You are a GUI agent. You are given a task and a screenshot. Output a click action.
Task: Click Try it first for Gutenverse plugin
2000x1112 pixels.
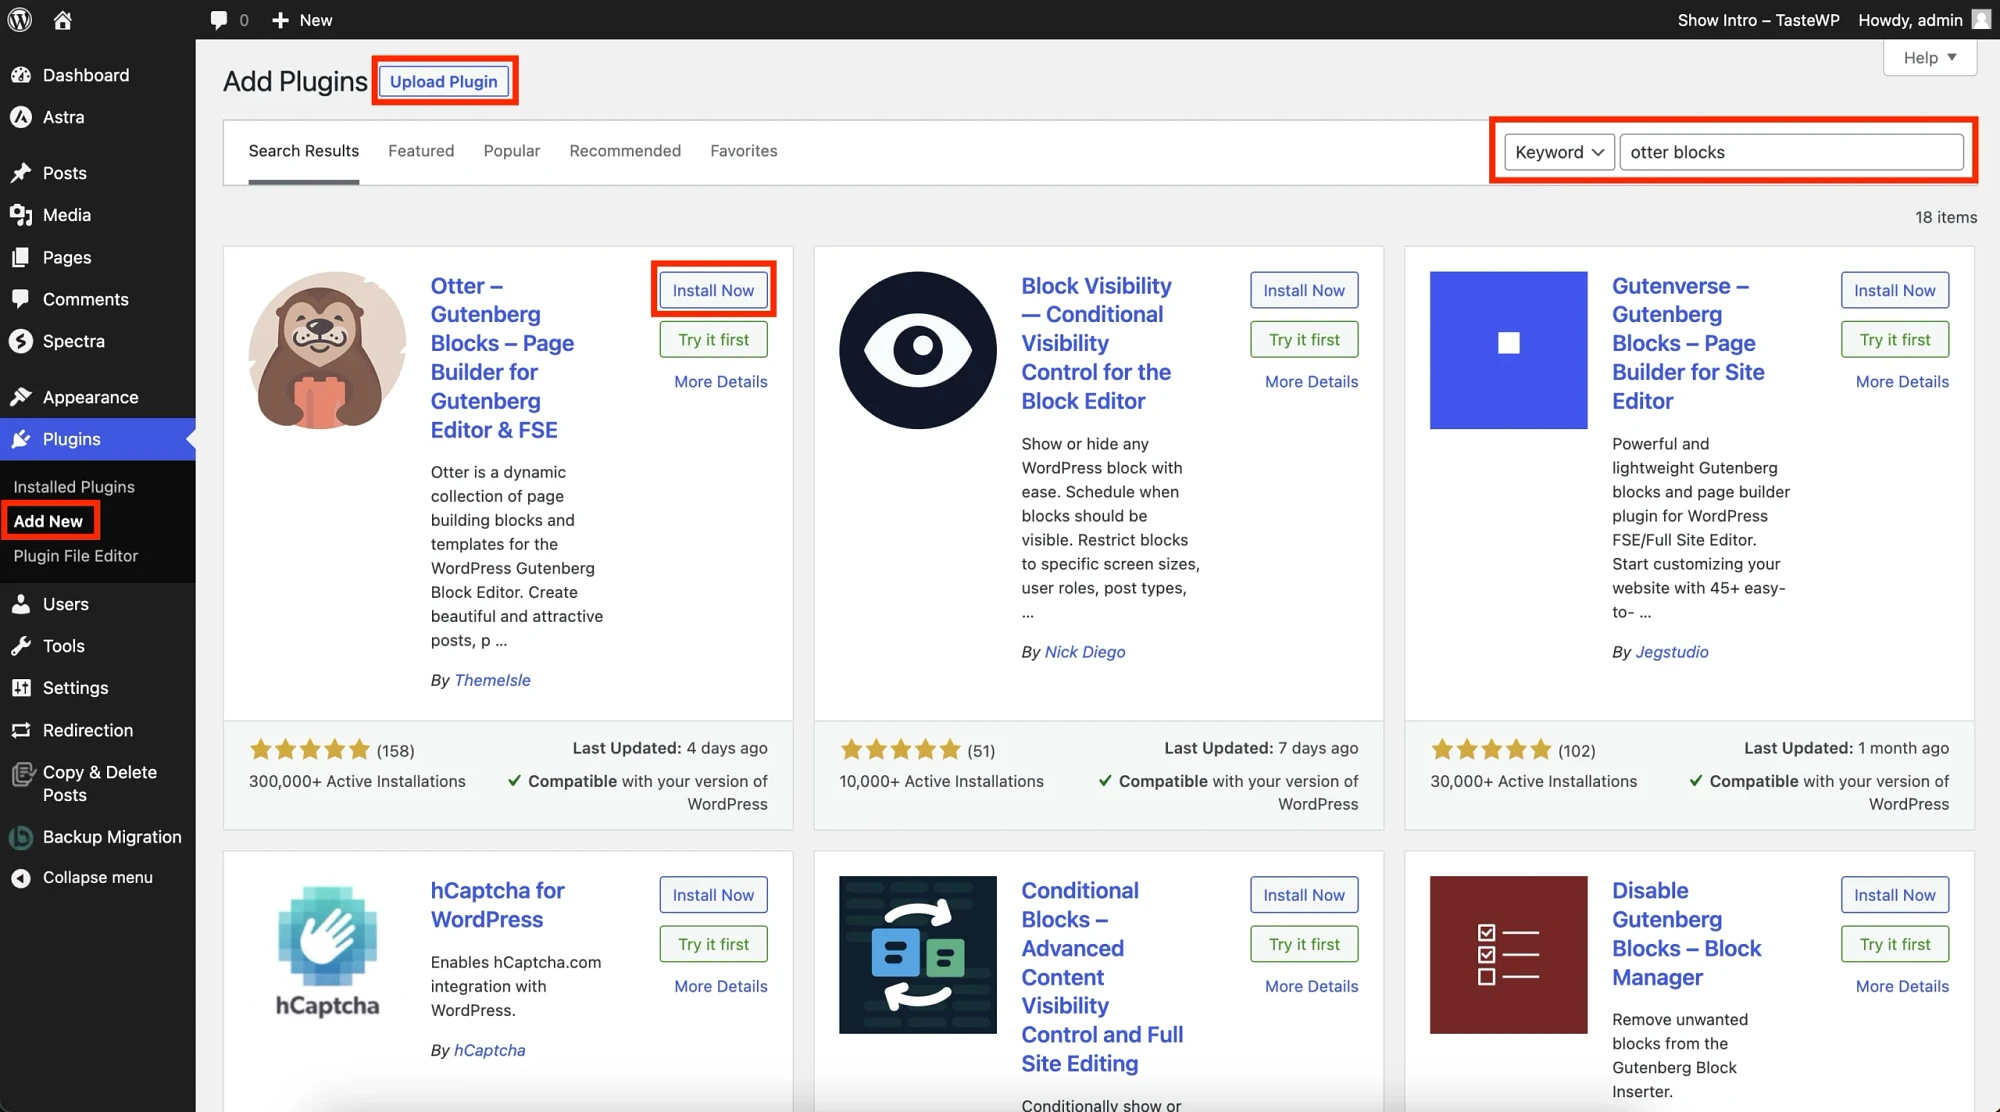point(1895,338)
